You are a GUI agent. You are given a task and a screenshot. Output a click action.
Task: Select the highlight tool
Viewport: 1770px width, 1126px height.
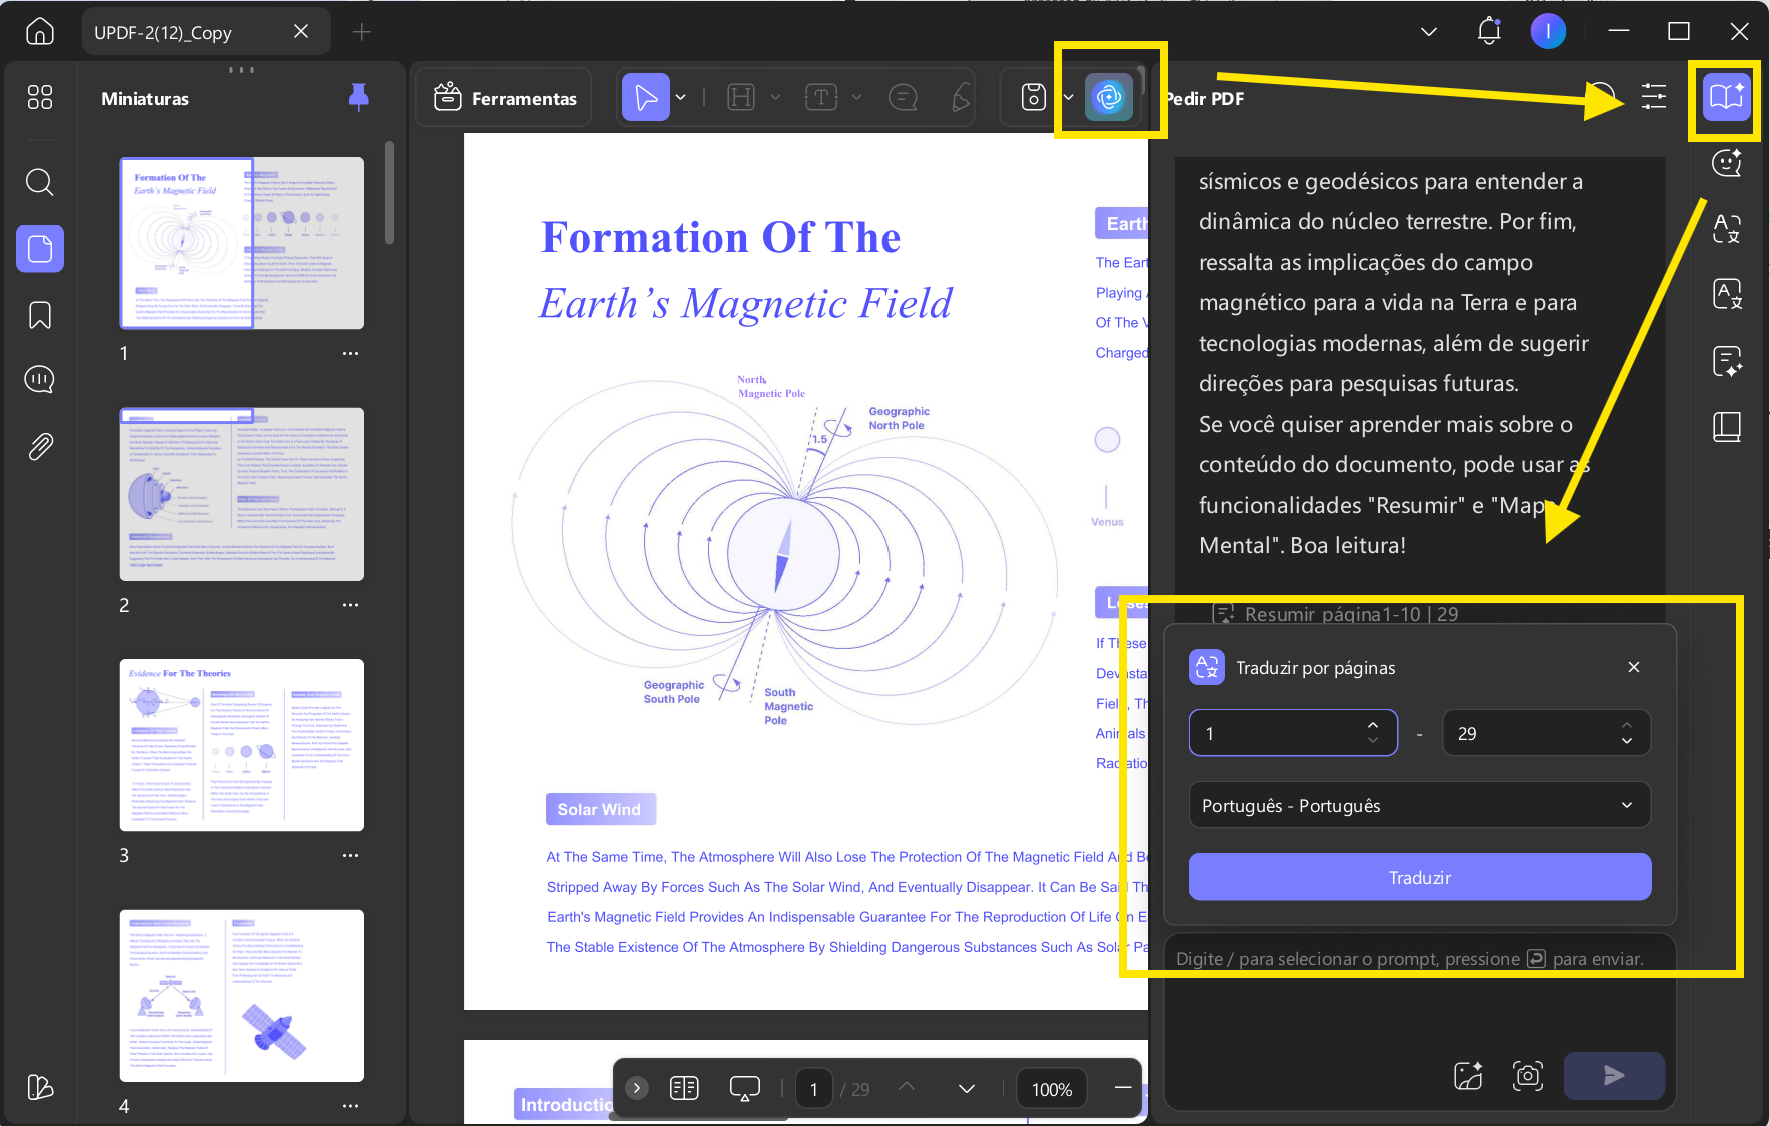[x=741, y=97]
